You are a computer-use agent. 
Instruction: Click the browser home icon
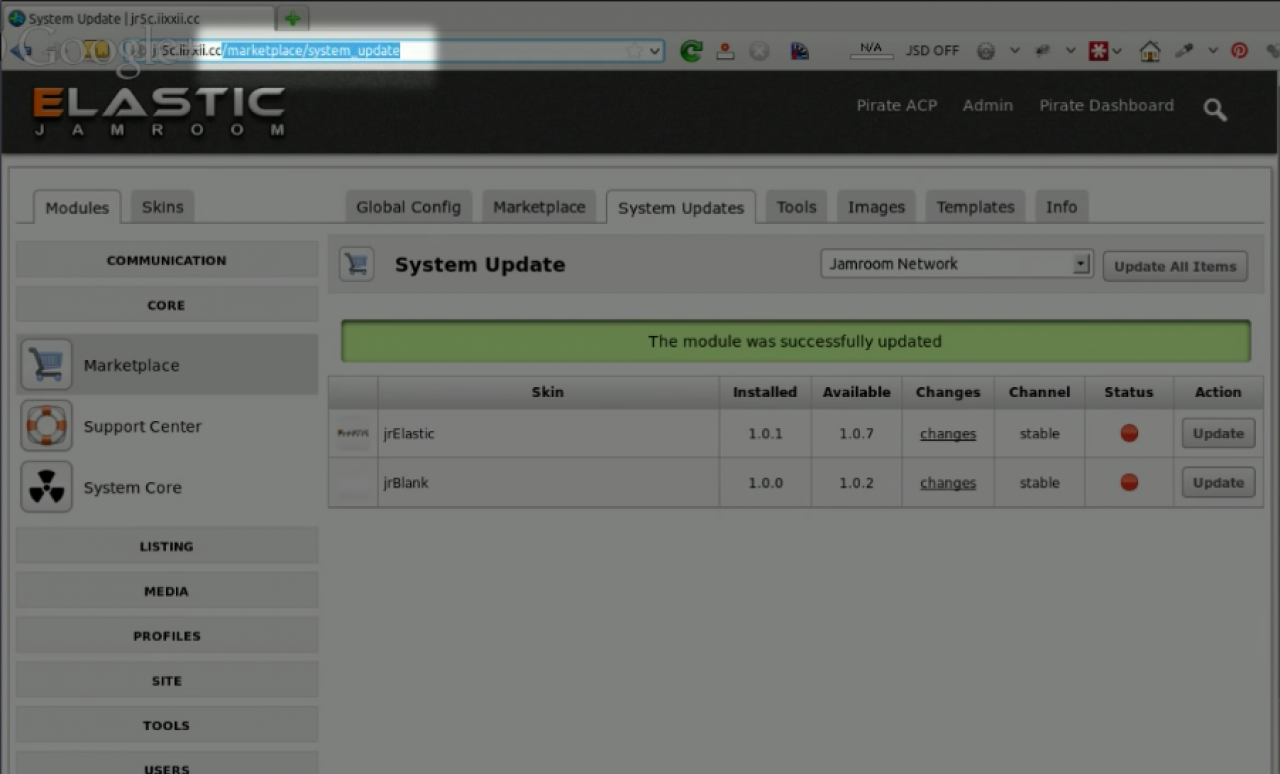1150,51
